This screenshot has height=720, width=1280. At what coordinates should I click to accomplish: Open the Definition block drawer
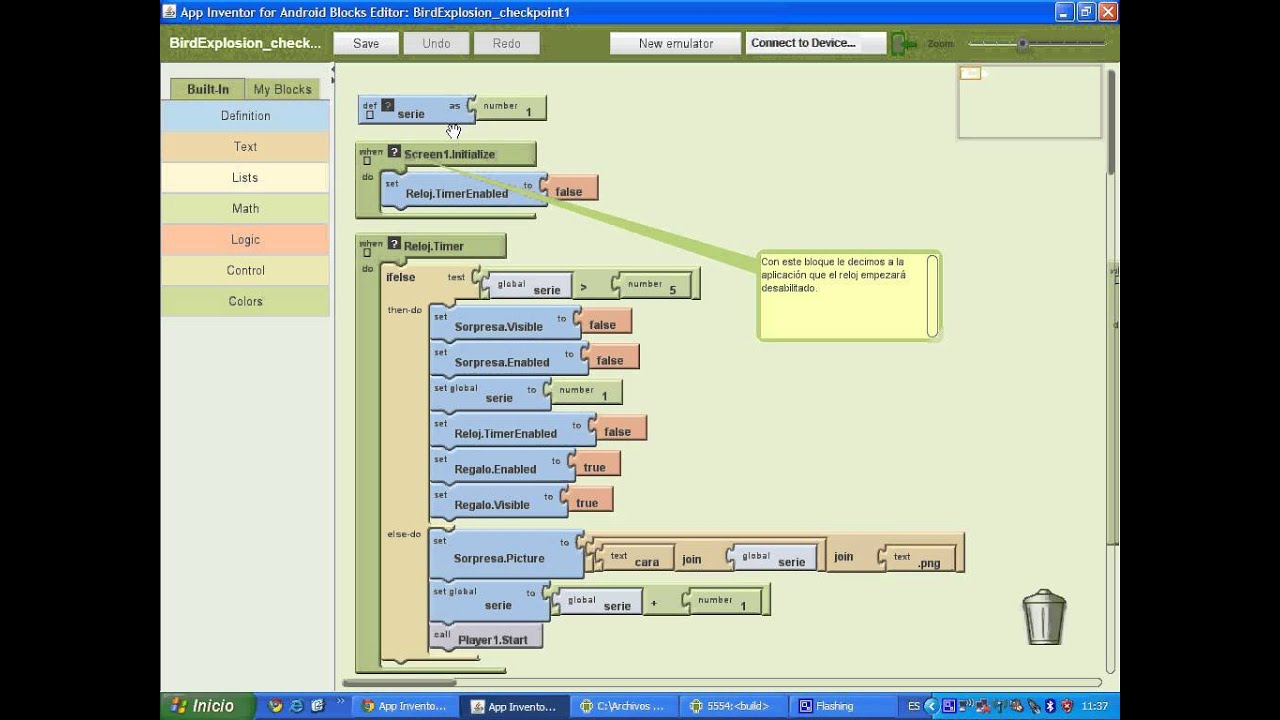click(x=245, y=115)
